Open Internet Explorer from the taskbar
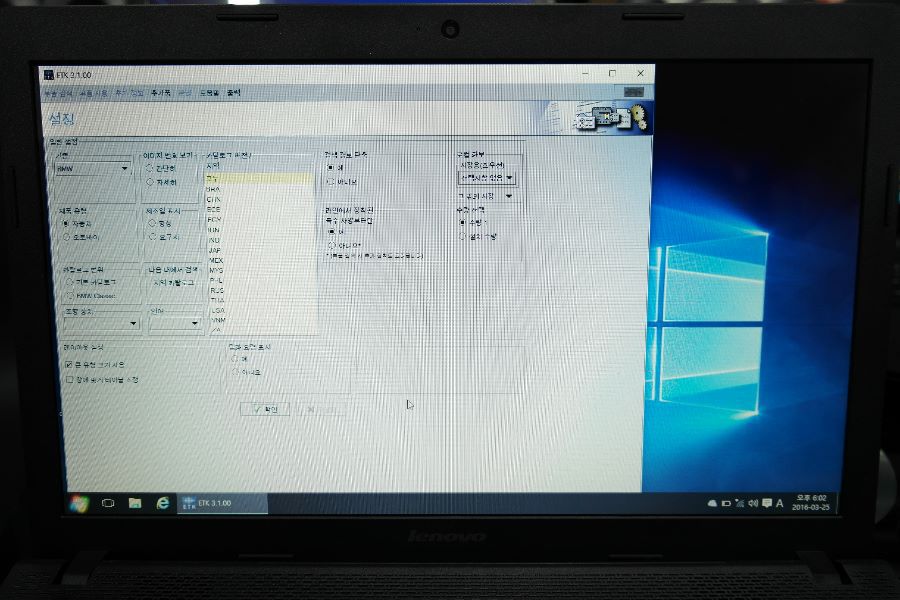The width and height of the screenshot is (900, 600). coord(163,504)
